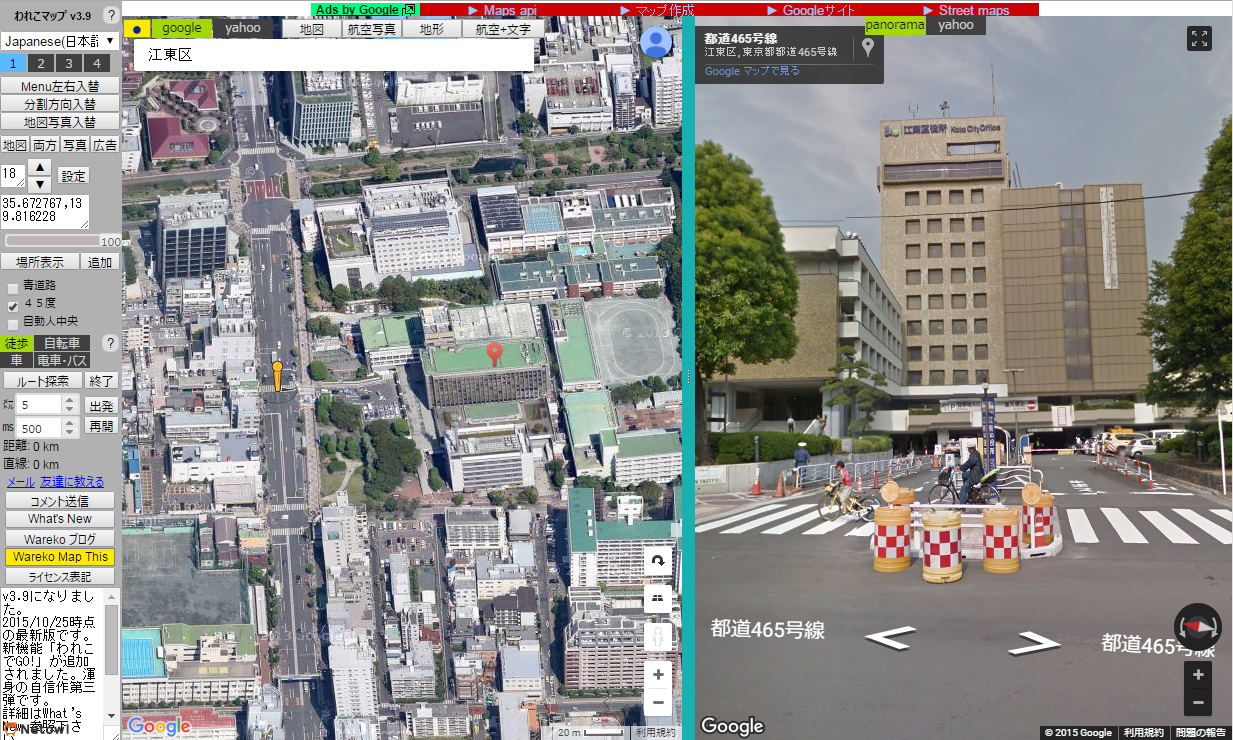The image size is (1233, 740).
Task: Show both panes with 両方 button
Action: tap(45, 145)
